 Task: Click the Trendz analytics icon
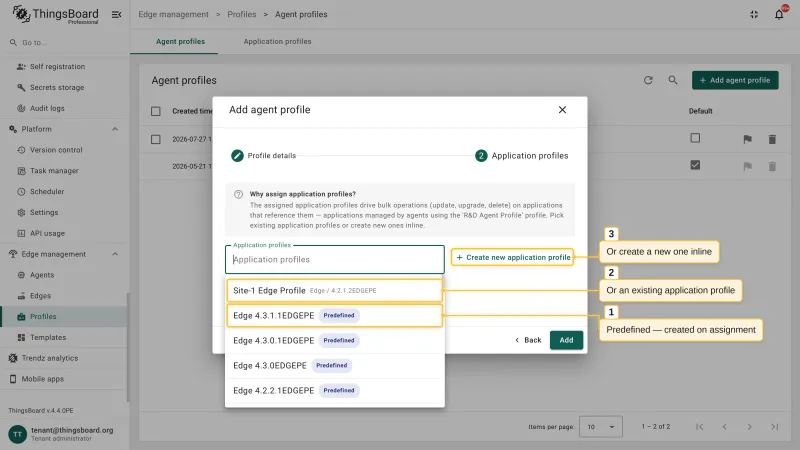(13, 358)
